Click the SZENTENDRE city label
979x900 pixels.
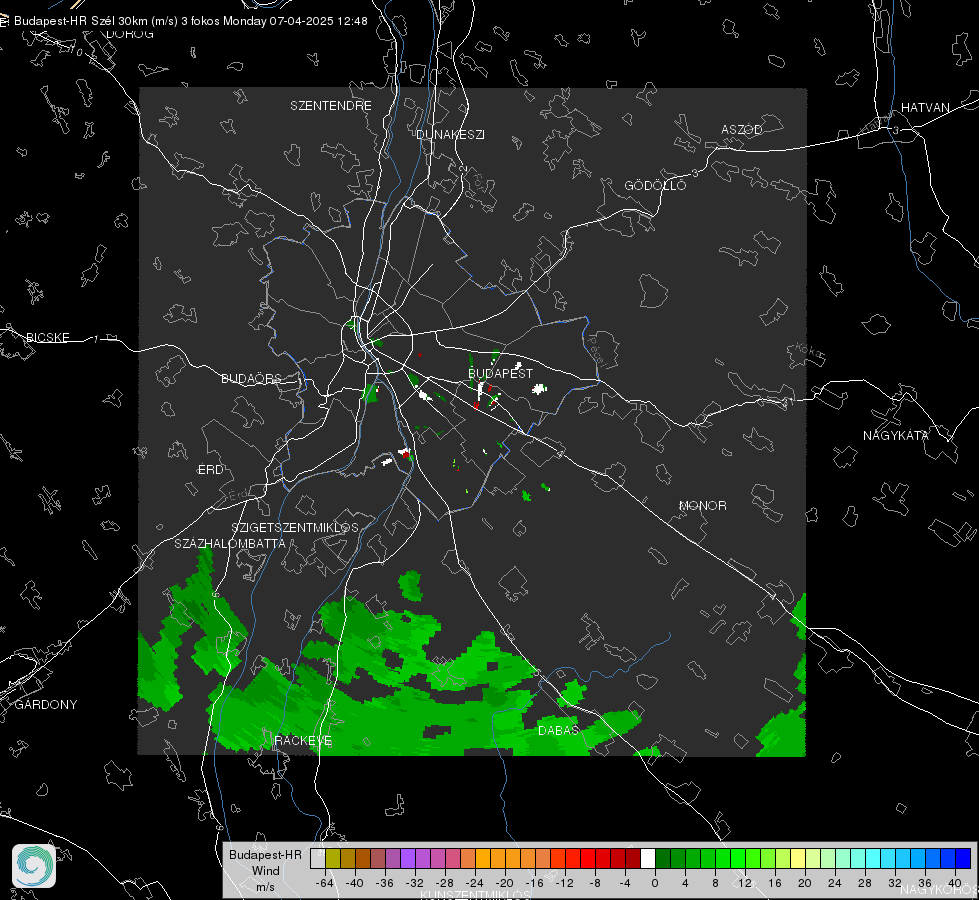(x=331, y=106)
